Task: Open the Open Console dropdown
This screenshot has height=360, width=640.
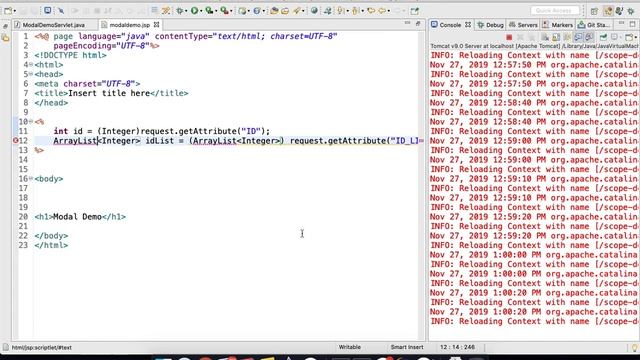Action: click(x=636, y=38)
